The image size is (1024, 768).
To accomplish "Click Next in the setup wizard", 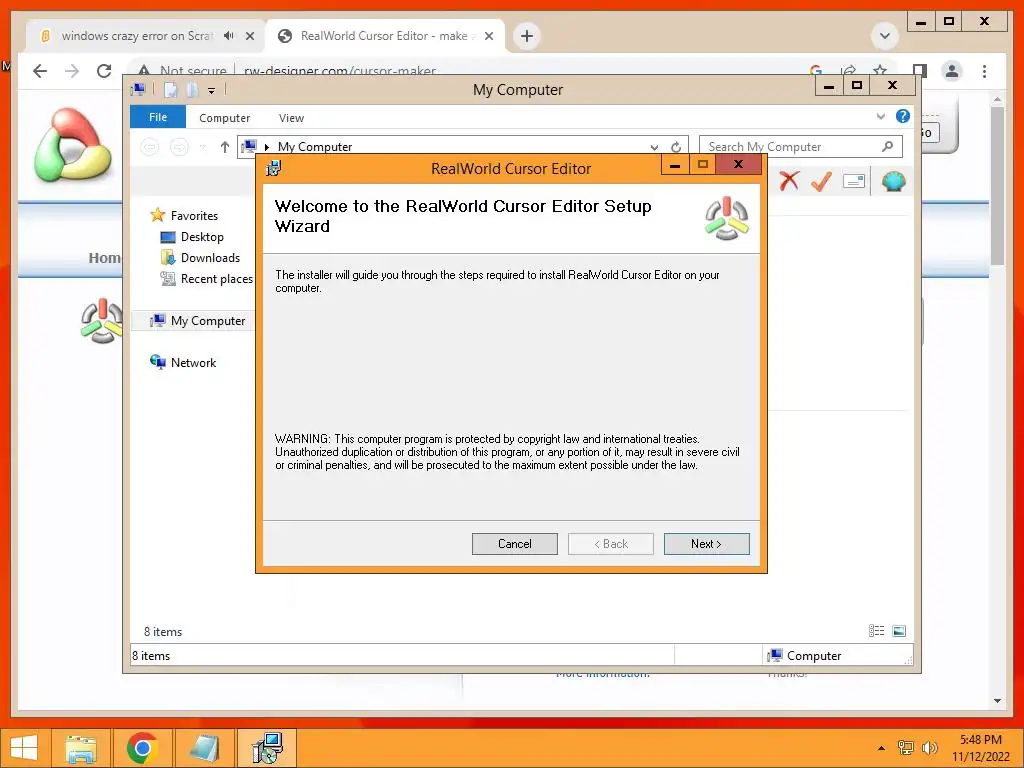I will tap(706, 543).
